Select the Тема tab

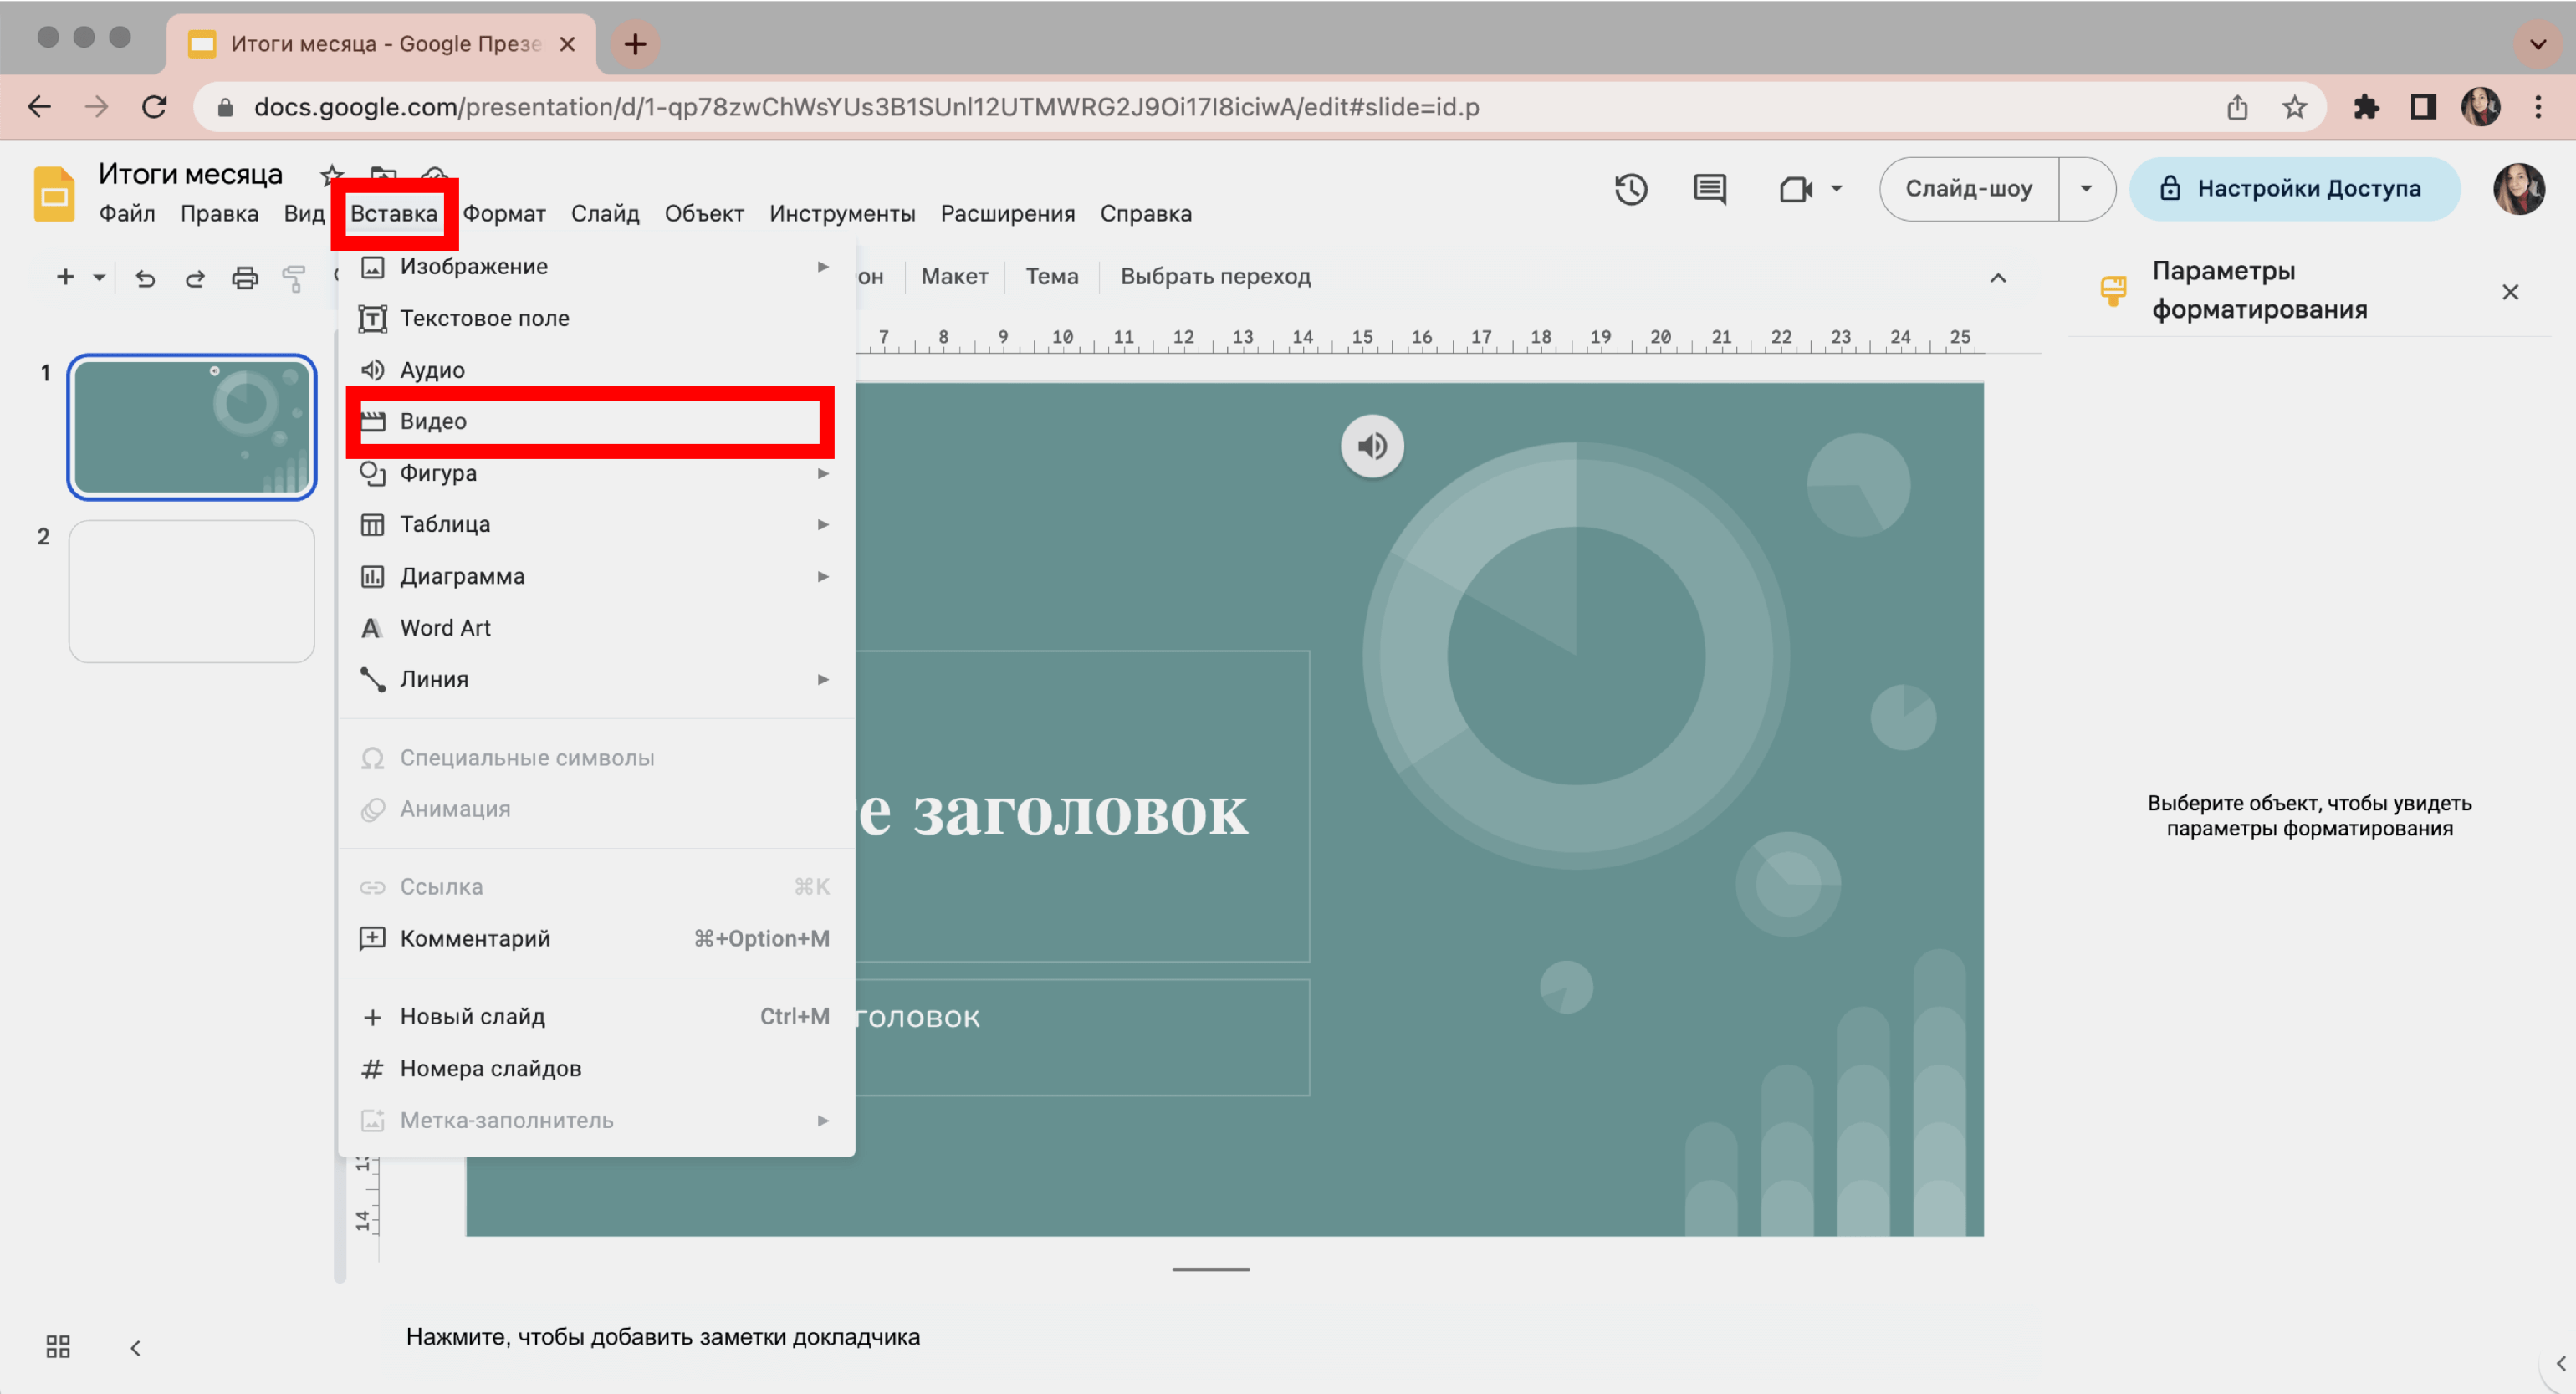[x=1052, y=277]
